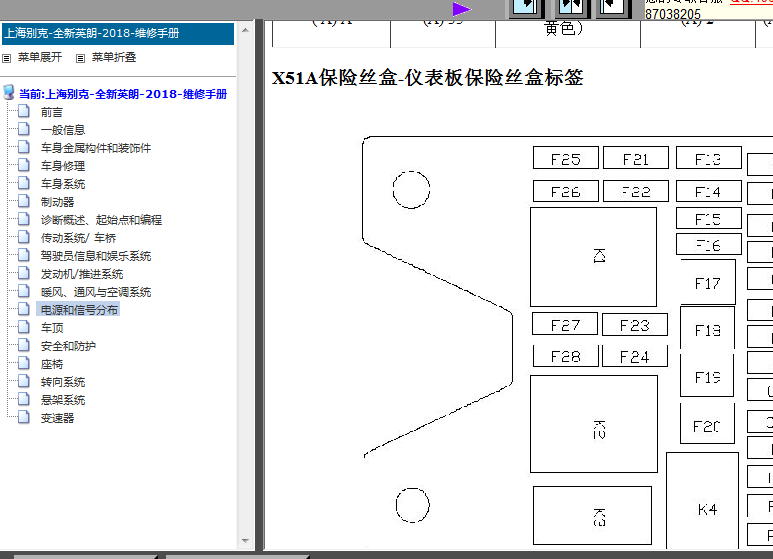Open 安全和防护 section

coord(69,346)
